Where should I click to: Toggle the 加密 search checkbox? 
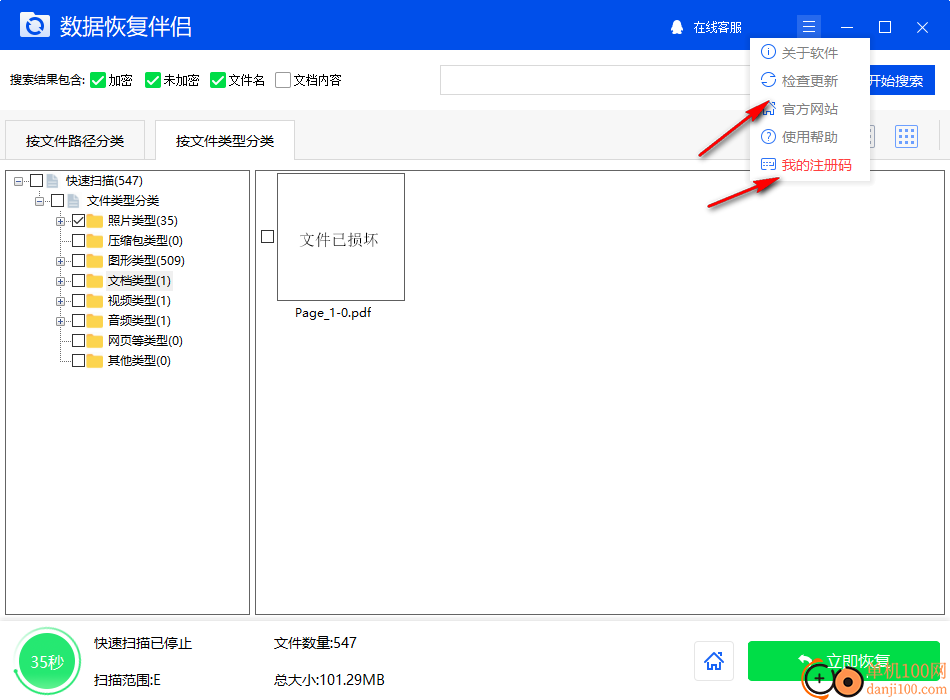tap(98, 80)
